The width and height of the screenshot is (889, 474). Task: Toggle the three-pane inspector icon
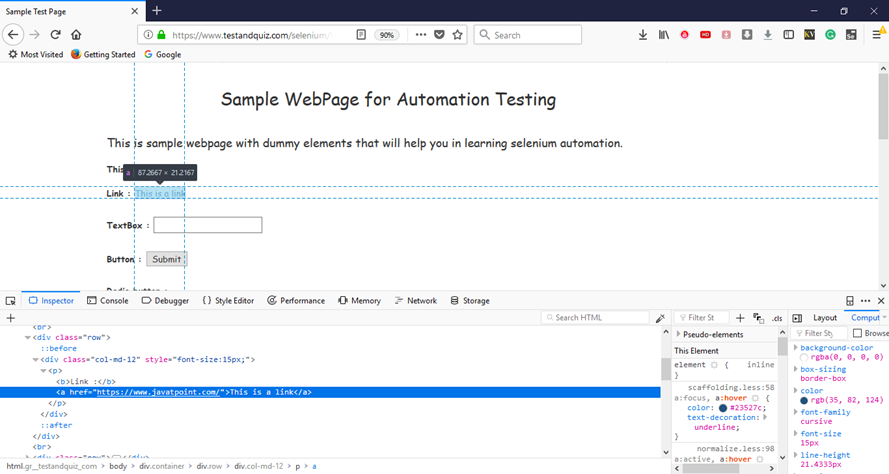(x=797, y=318)
